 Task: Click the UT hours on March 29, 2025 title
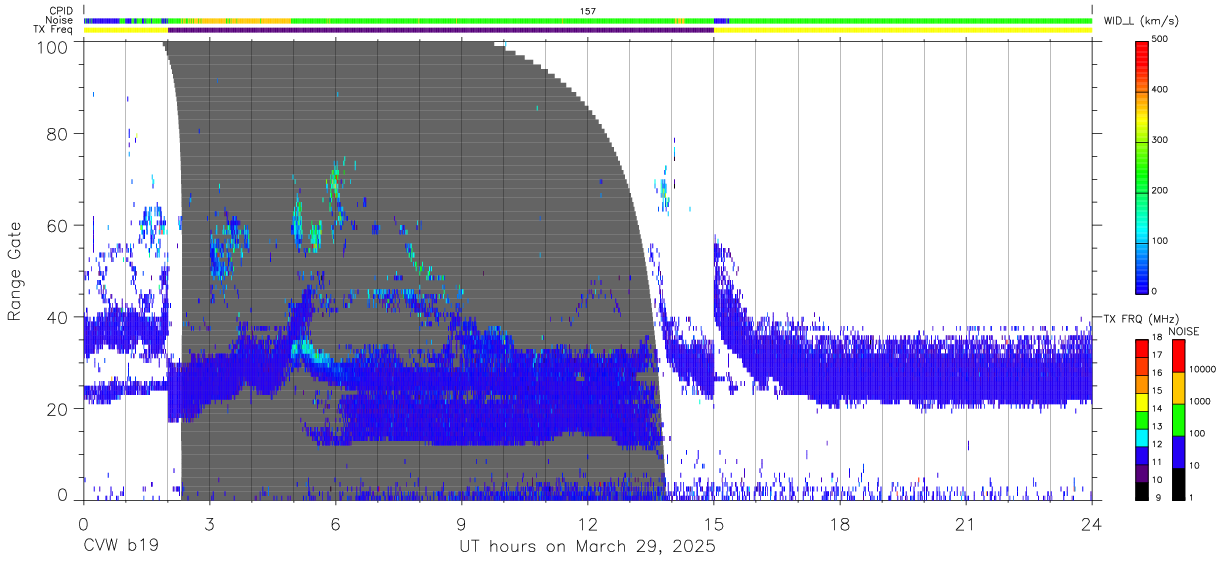[587, 547]
